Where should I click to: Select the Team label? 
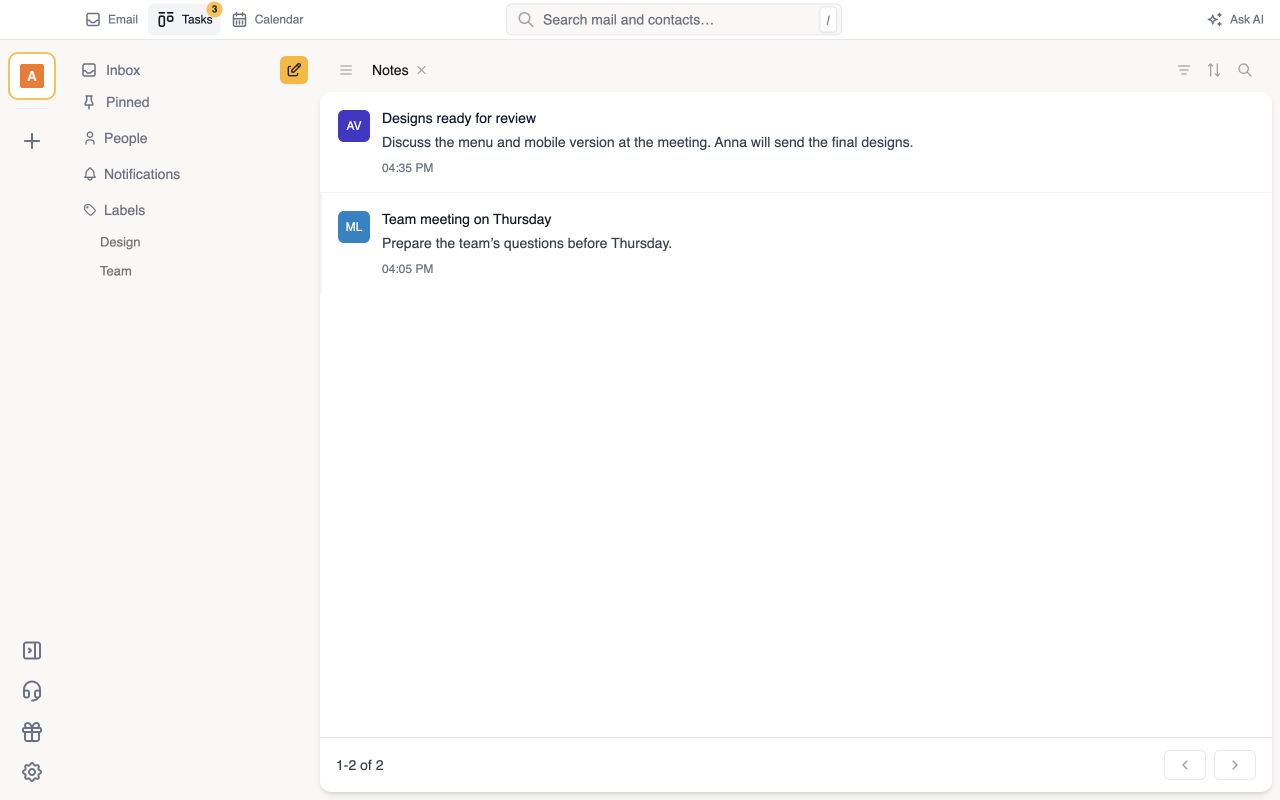(x=116, y=271)
